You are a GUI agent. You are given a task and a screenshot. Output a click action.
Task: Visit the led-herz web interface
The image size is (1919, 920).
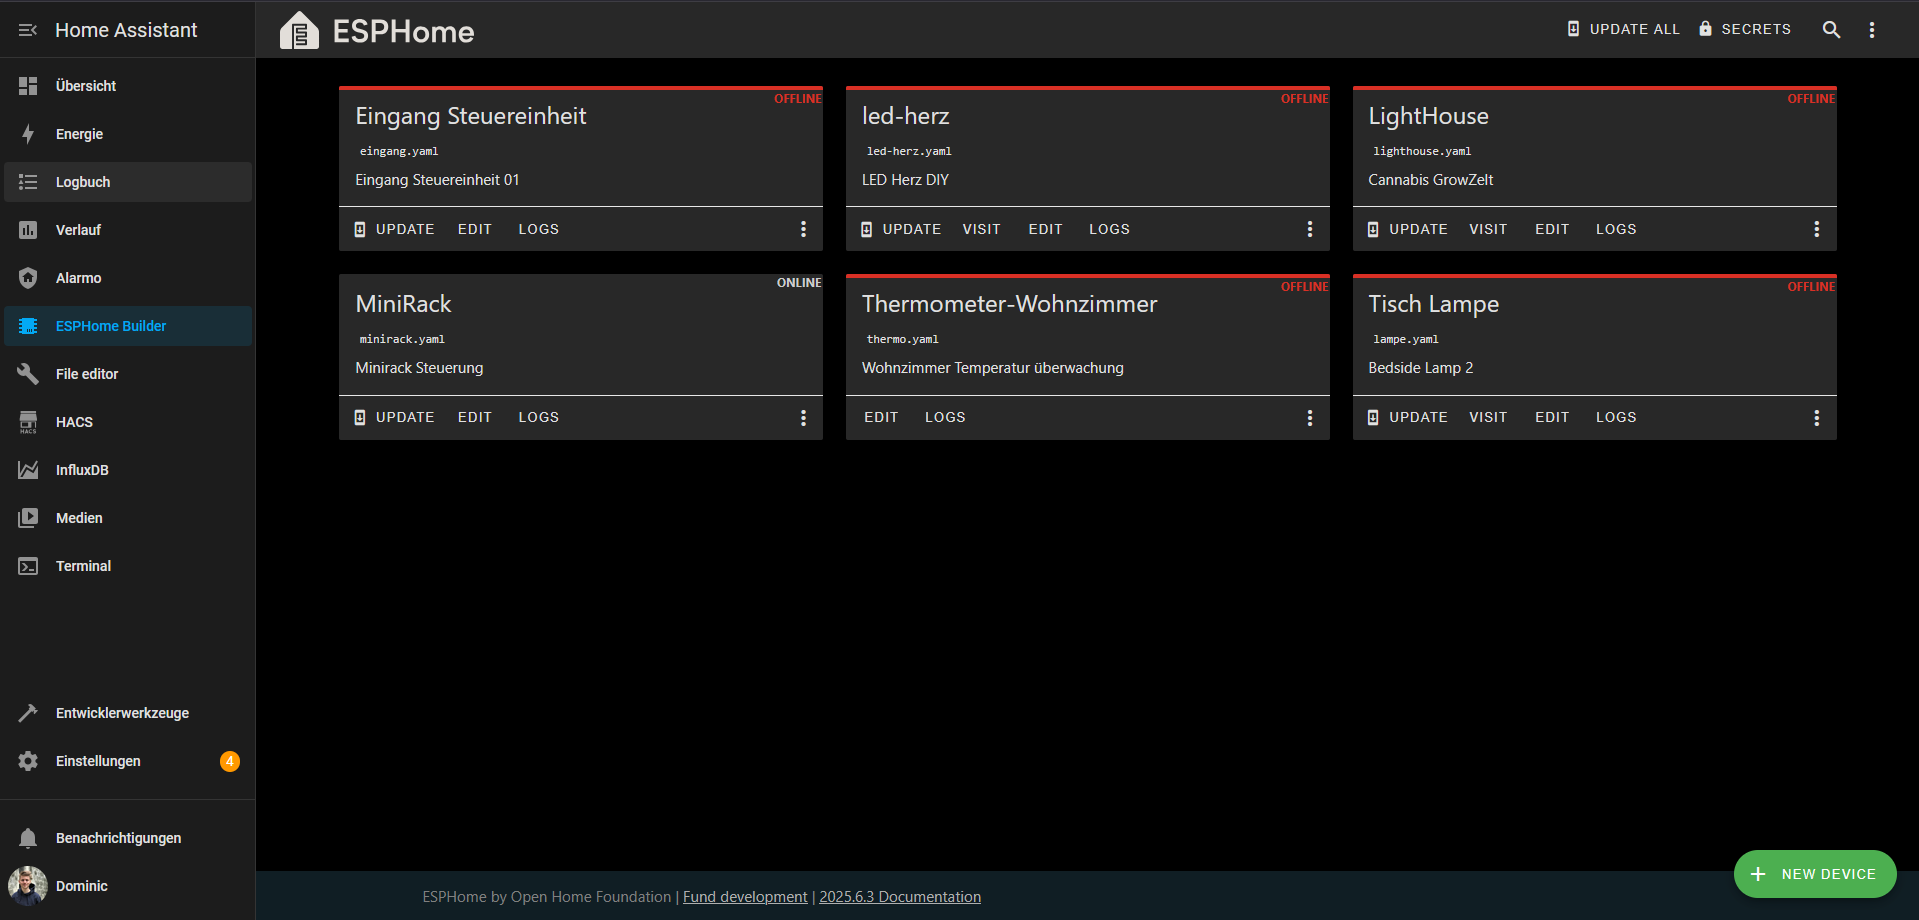click(x=982, y=229)
